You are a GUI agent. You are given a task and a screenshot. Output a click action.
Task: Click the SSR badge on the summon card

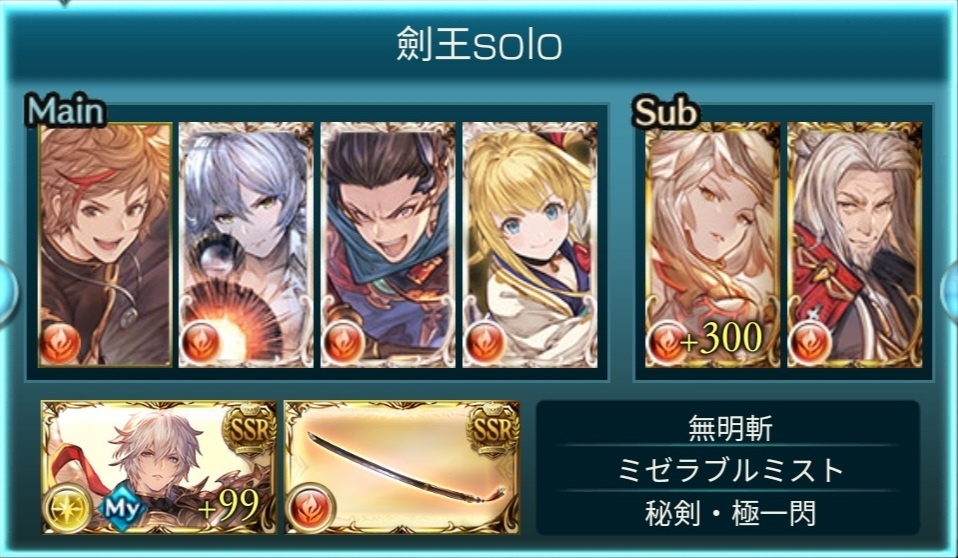tap(249, 429)
